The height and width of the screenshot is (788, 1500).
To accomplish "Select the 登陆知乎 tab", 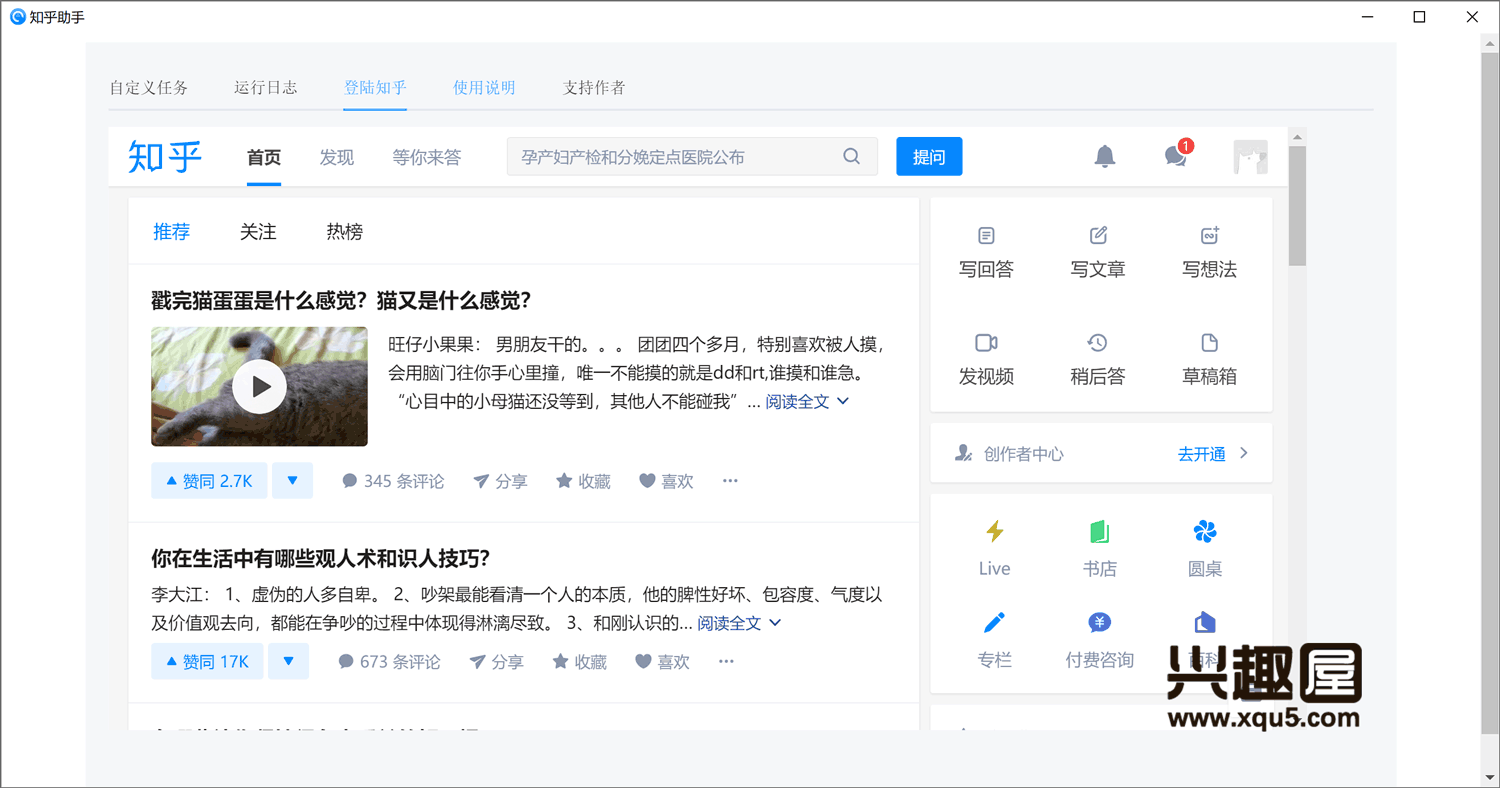I will pyautogui.click(x=375, y=87).
